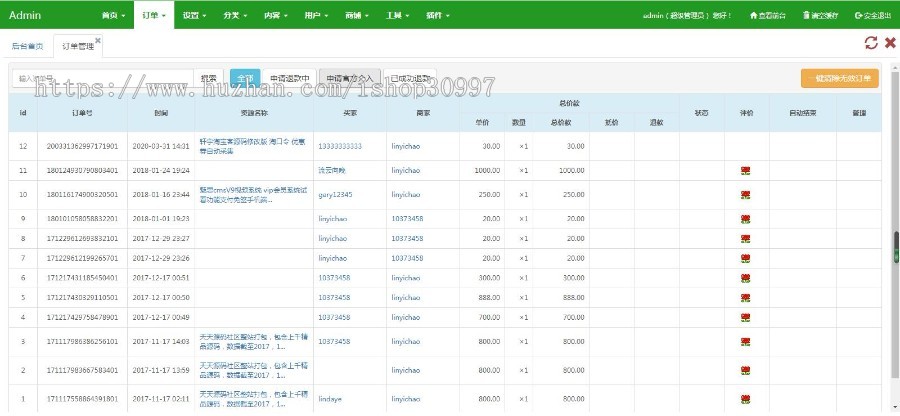900x416 pixels.
Task: Open buyer link gary12345
Action: click(x=335, y=195)
